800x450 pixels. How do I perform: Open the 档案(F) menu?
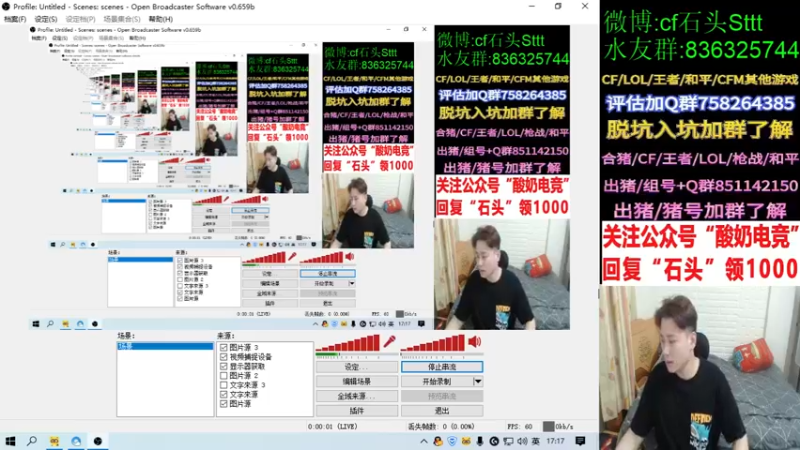tap(15, 19)
